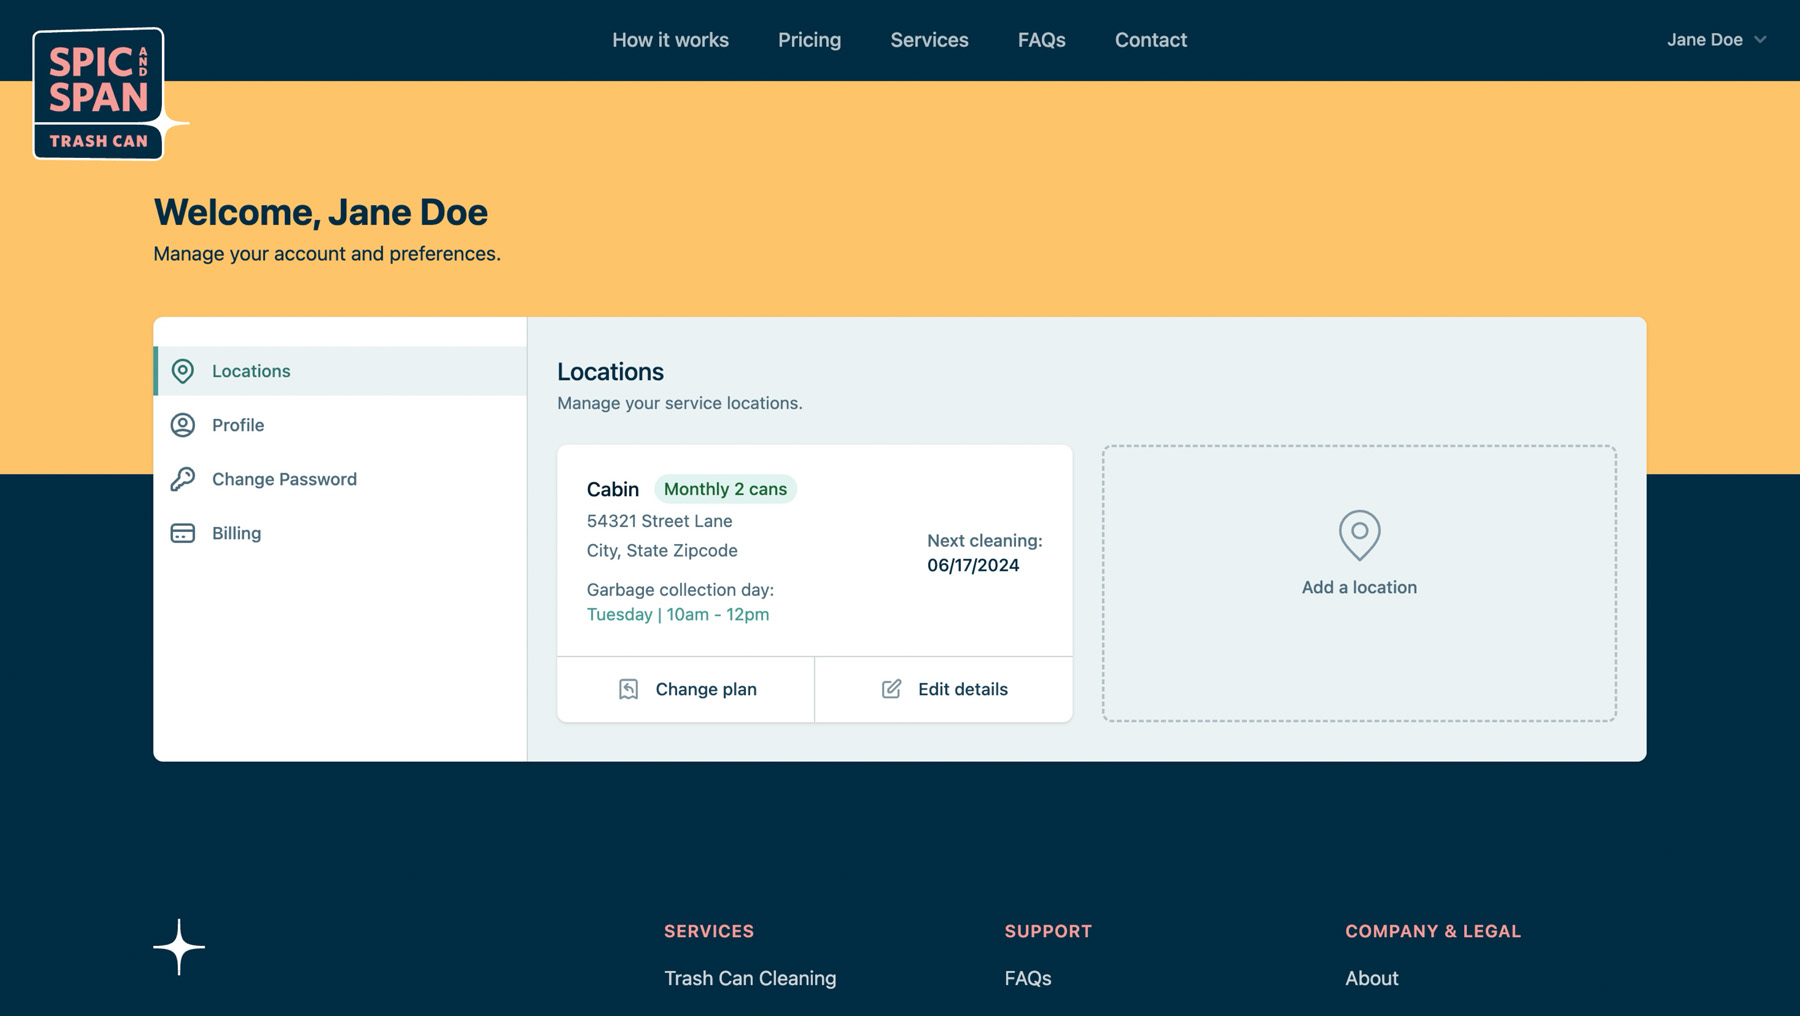Click the Billing credit card icon
Viewport: 1800px width, 1016px height.
183,533
